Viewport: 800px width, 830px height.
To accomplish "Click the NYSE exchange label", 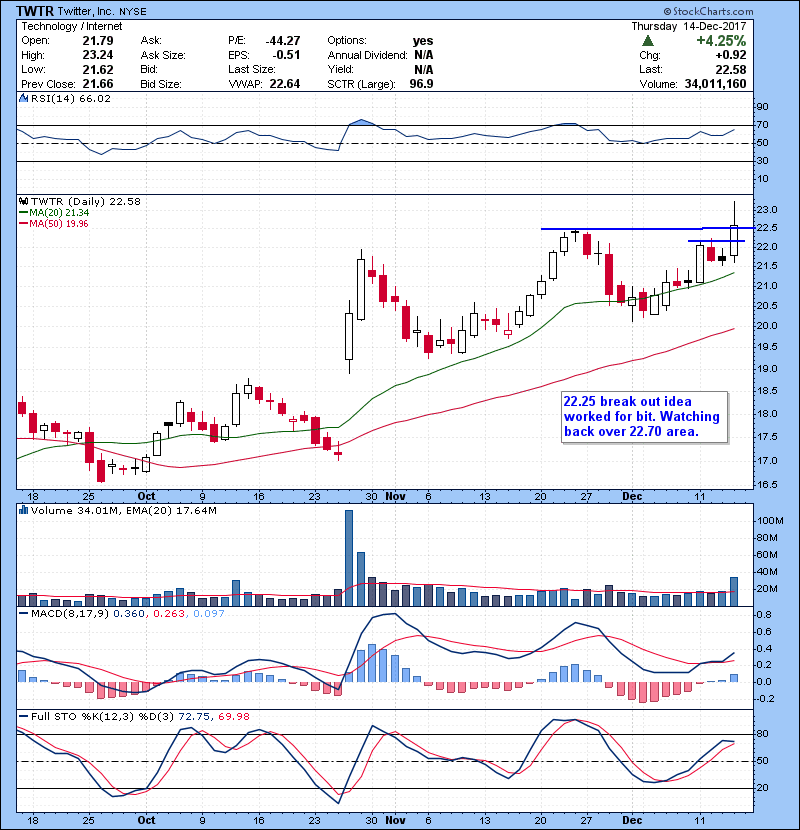I will point(131,12).
